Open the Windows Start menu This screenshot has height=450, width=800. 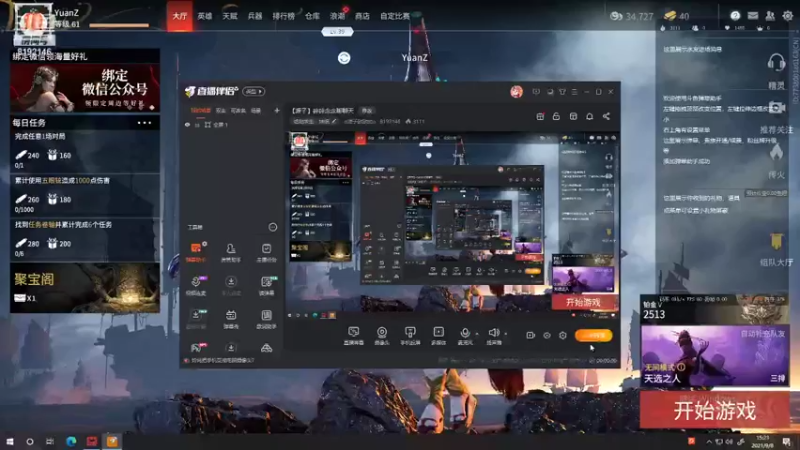9,441
